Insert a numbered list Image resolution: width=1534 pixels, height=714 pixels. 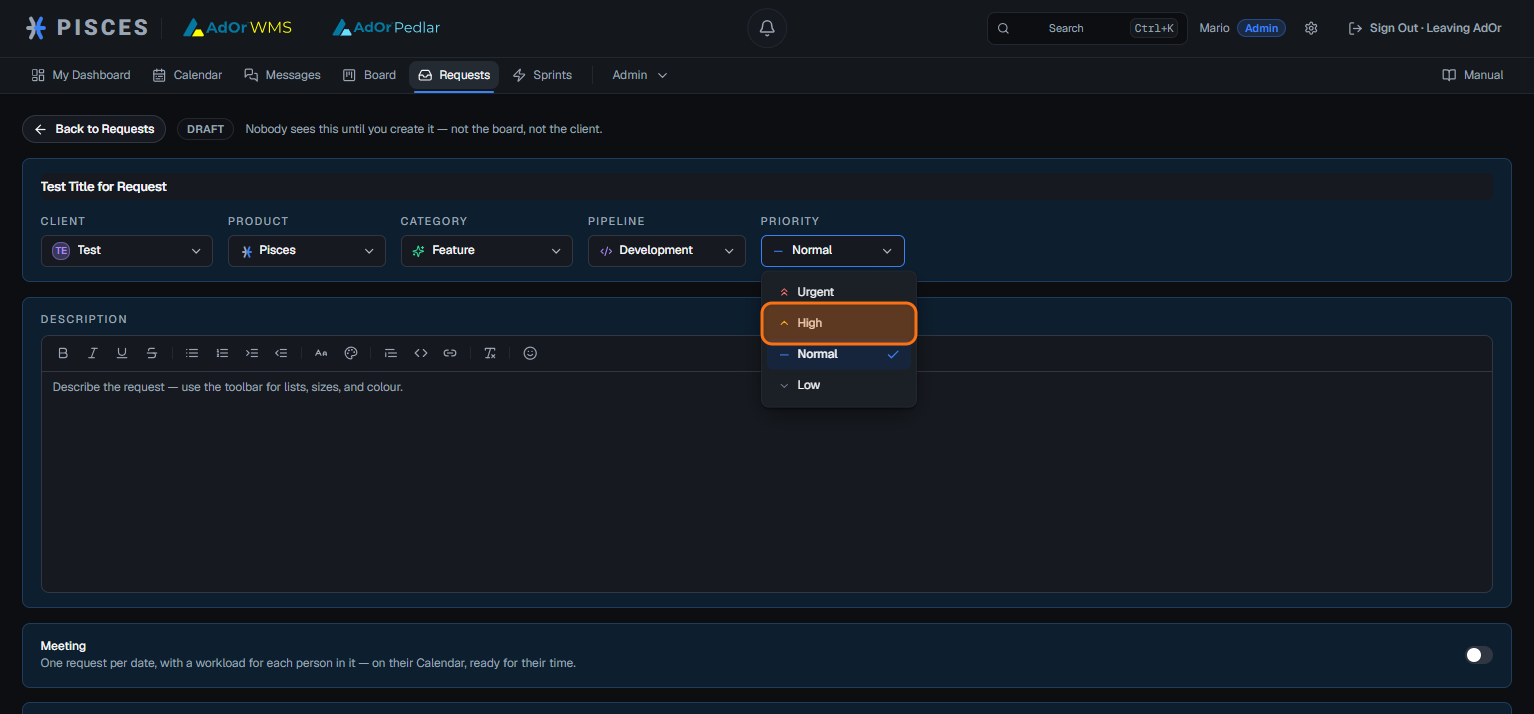tap(222, 353)
